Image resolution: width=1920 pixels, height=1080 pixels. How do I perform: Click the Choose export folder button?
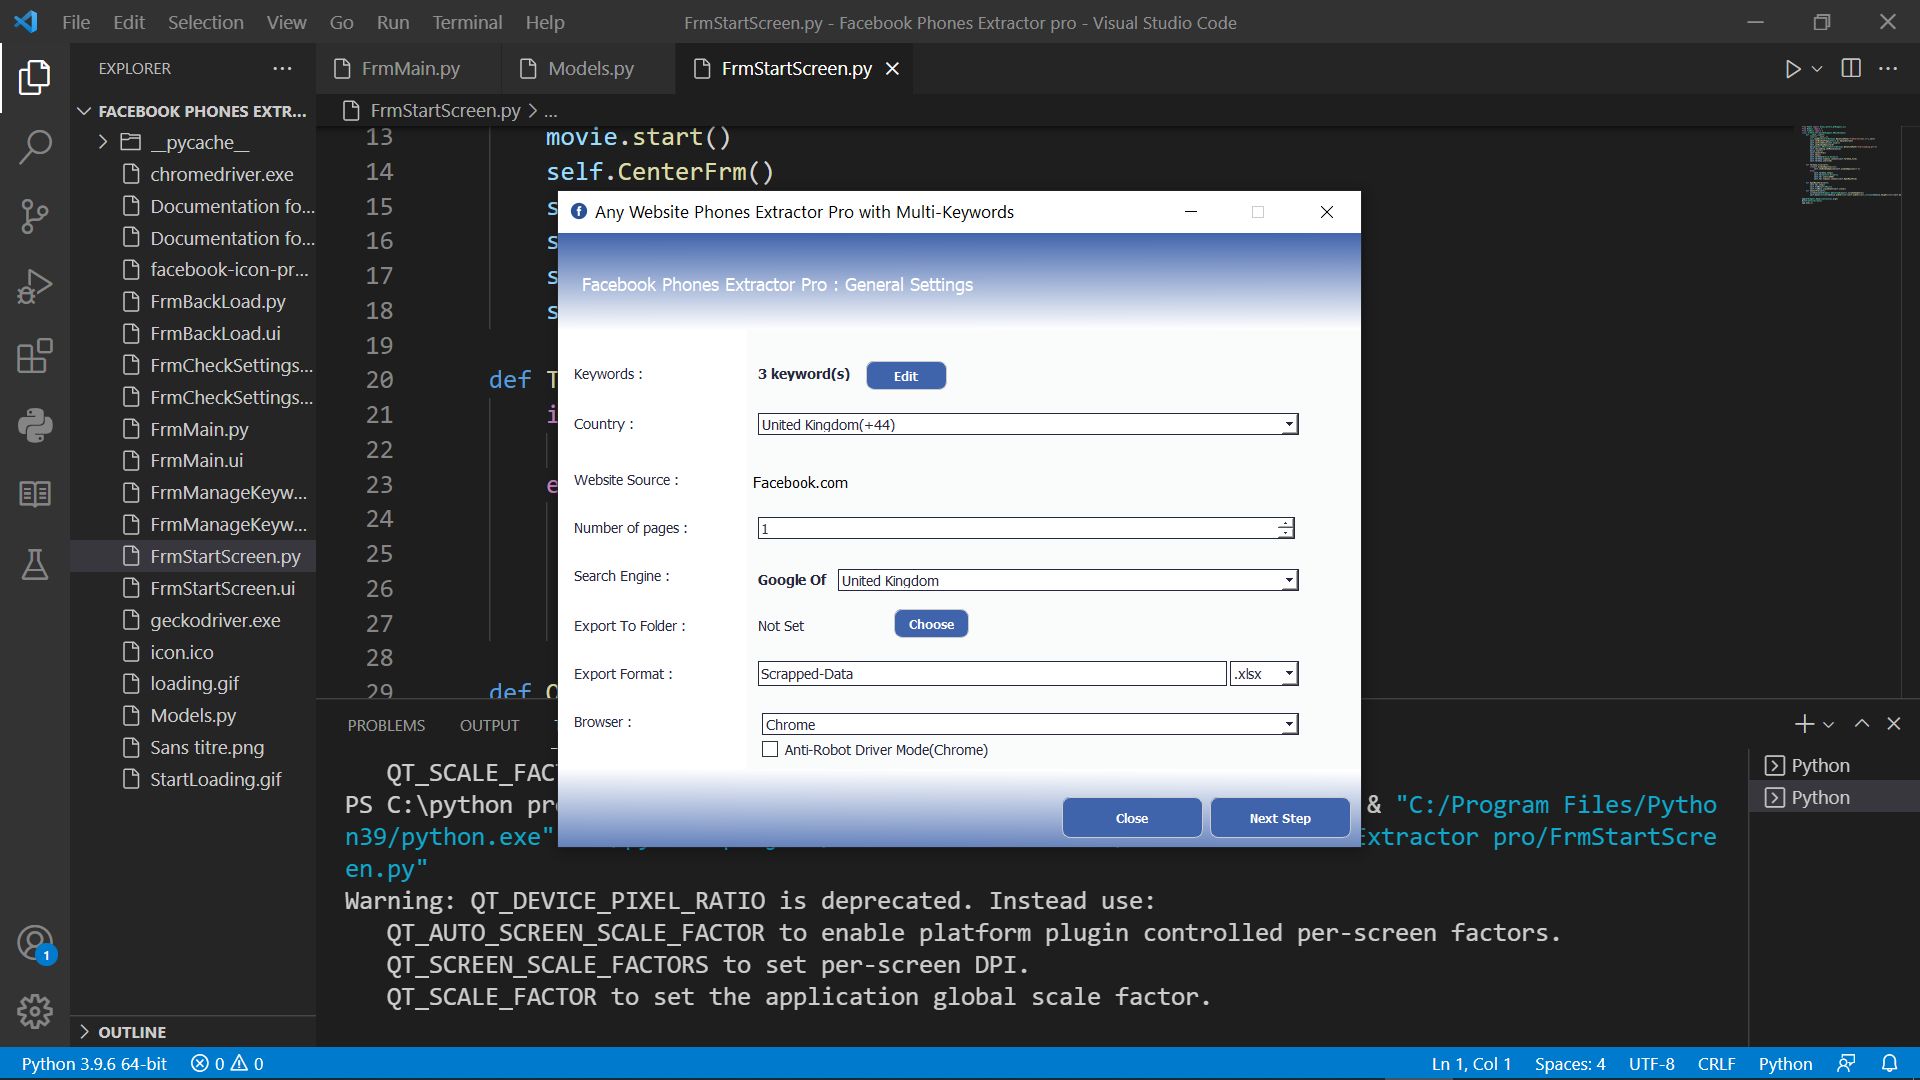pyautogui.click(x=931, y=624)
